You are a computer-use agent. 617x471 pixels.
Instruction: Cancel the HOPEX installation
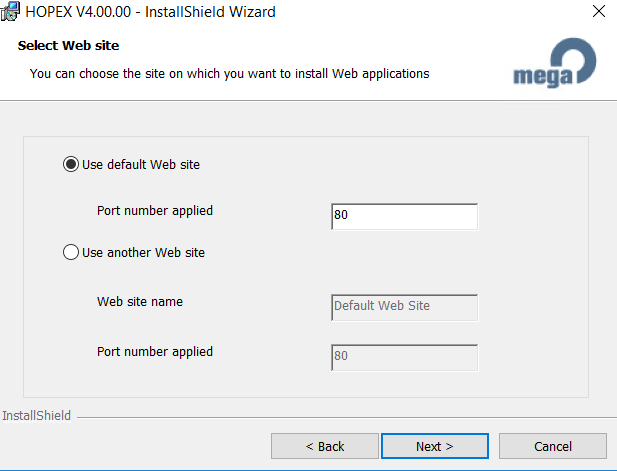[x=552, y=446]
